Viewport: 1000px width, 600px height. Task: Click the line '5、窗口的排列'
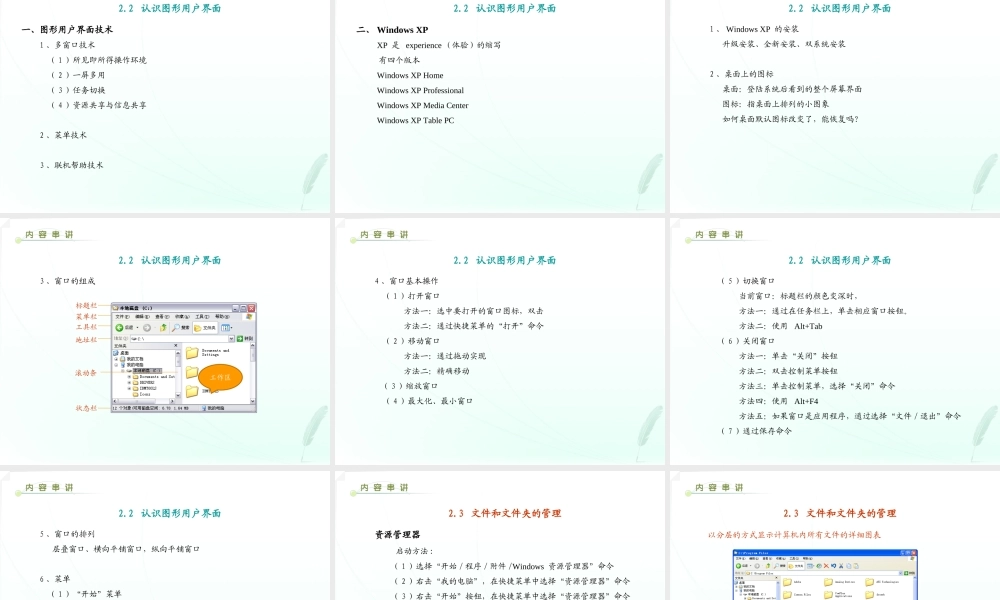tap(67, 534)
